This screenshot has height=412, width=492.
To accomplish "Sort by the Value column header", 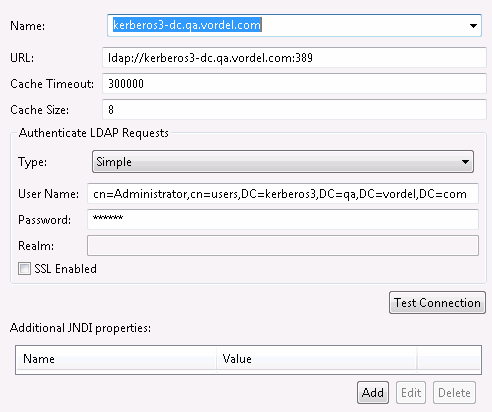I will coord(317,359).
